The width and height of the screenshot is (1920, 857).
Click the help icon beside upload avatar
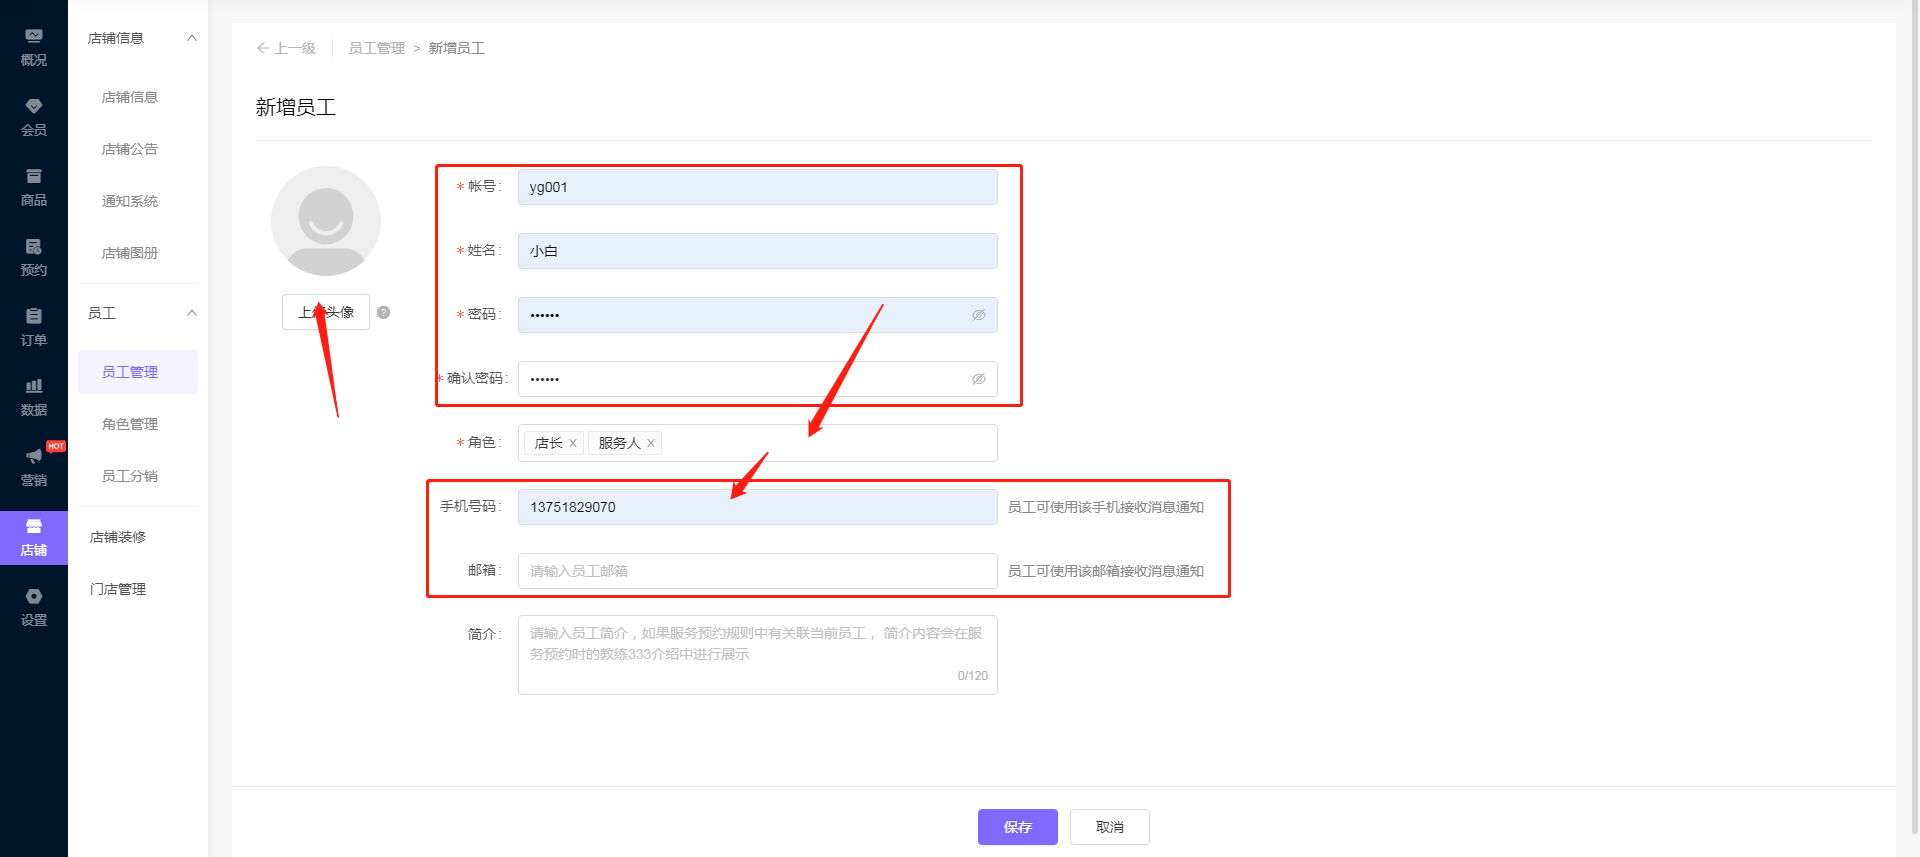[383, 312]
